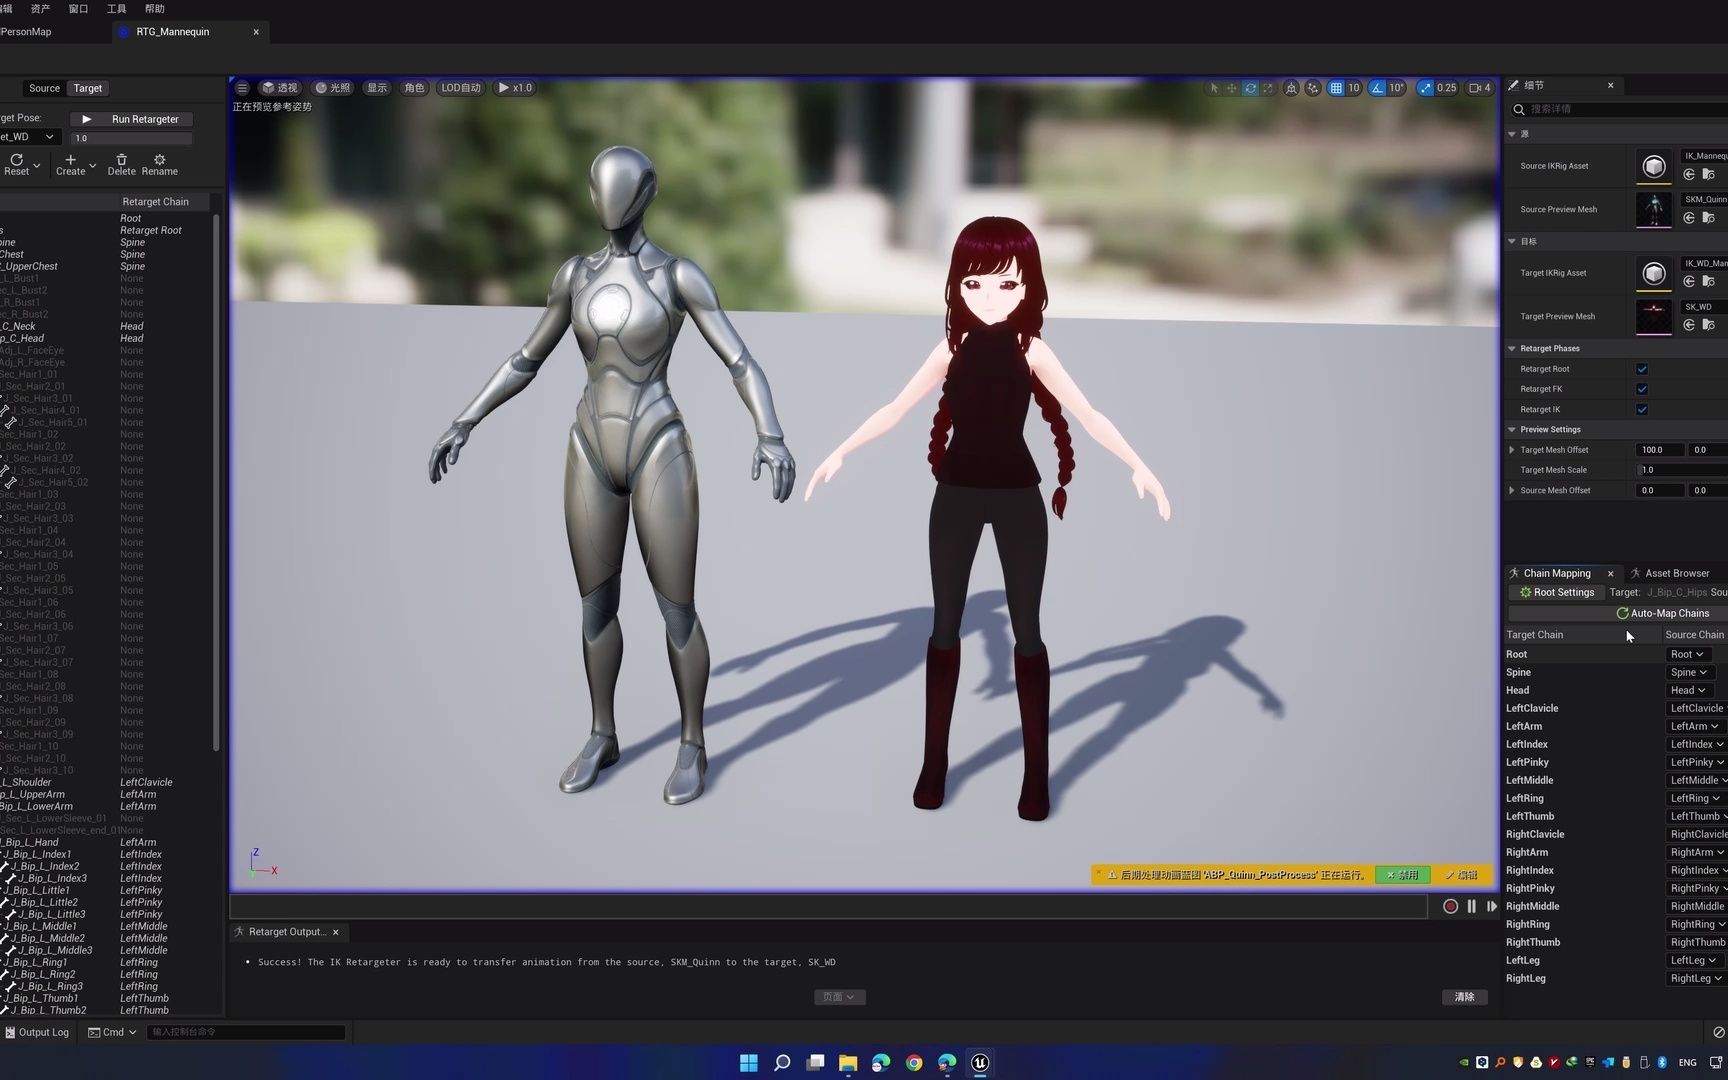Uncheck the Retarget Root checkbox
This screenshot has height=1080, width=1728.
pyautogui.click(x=1642, y=369)
